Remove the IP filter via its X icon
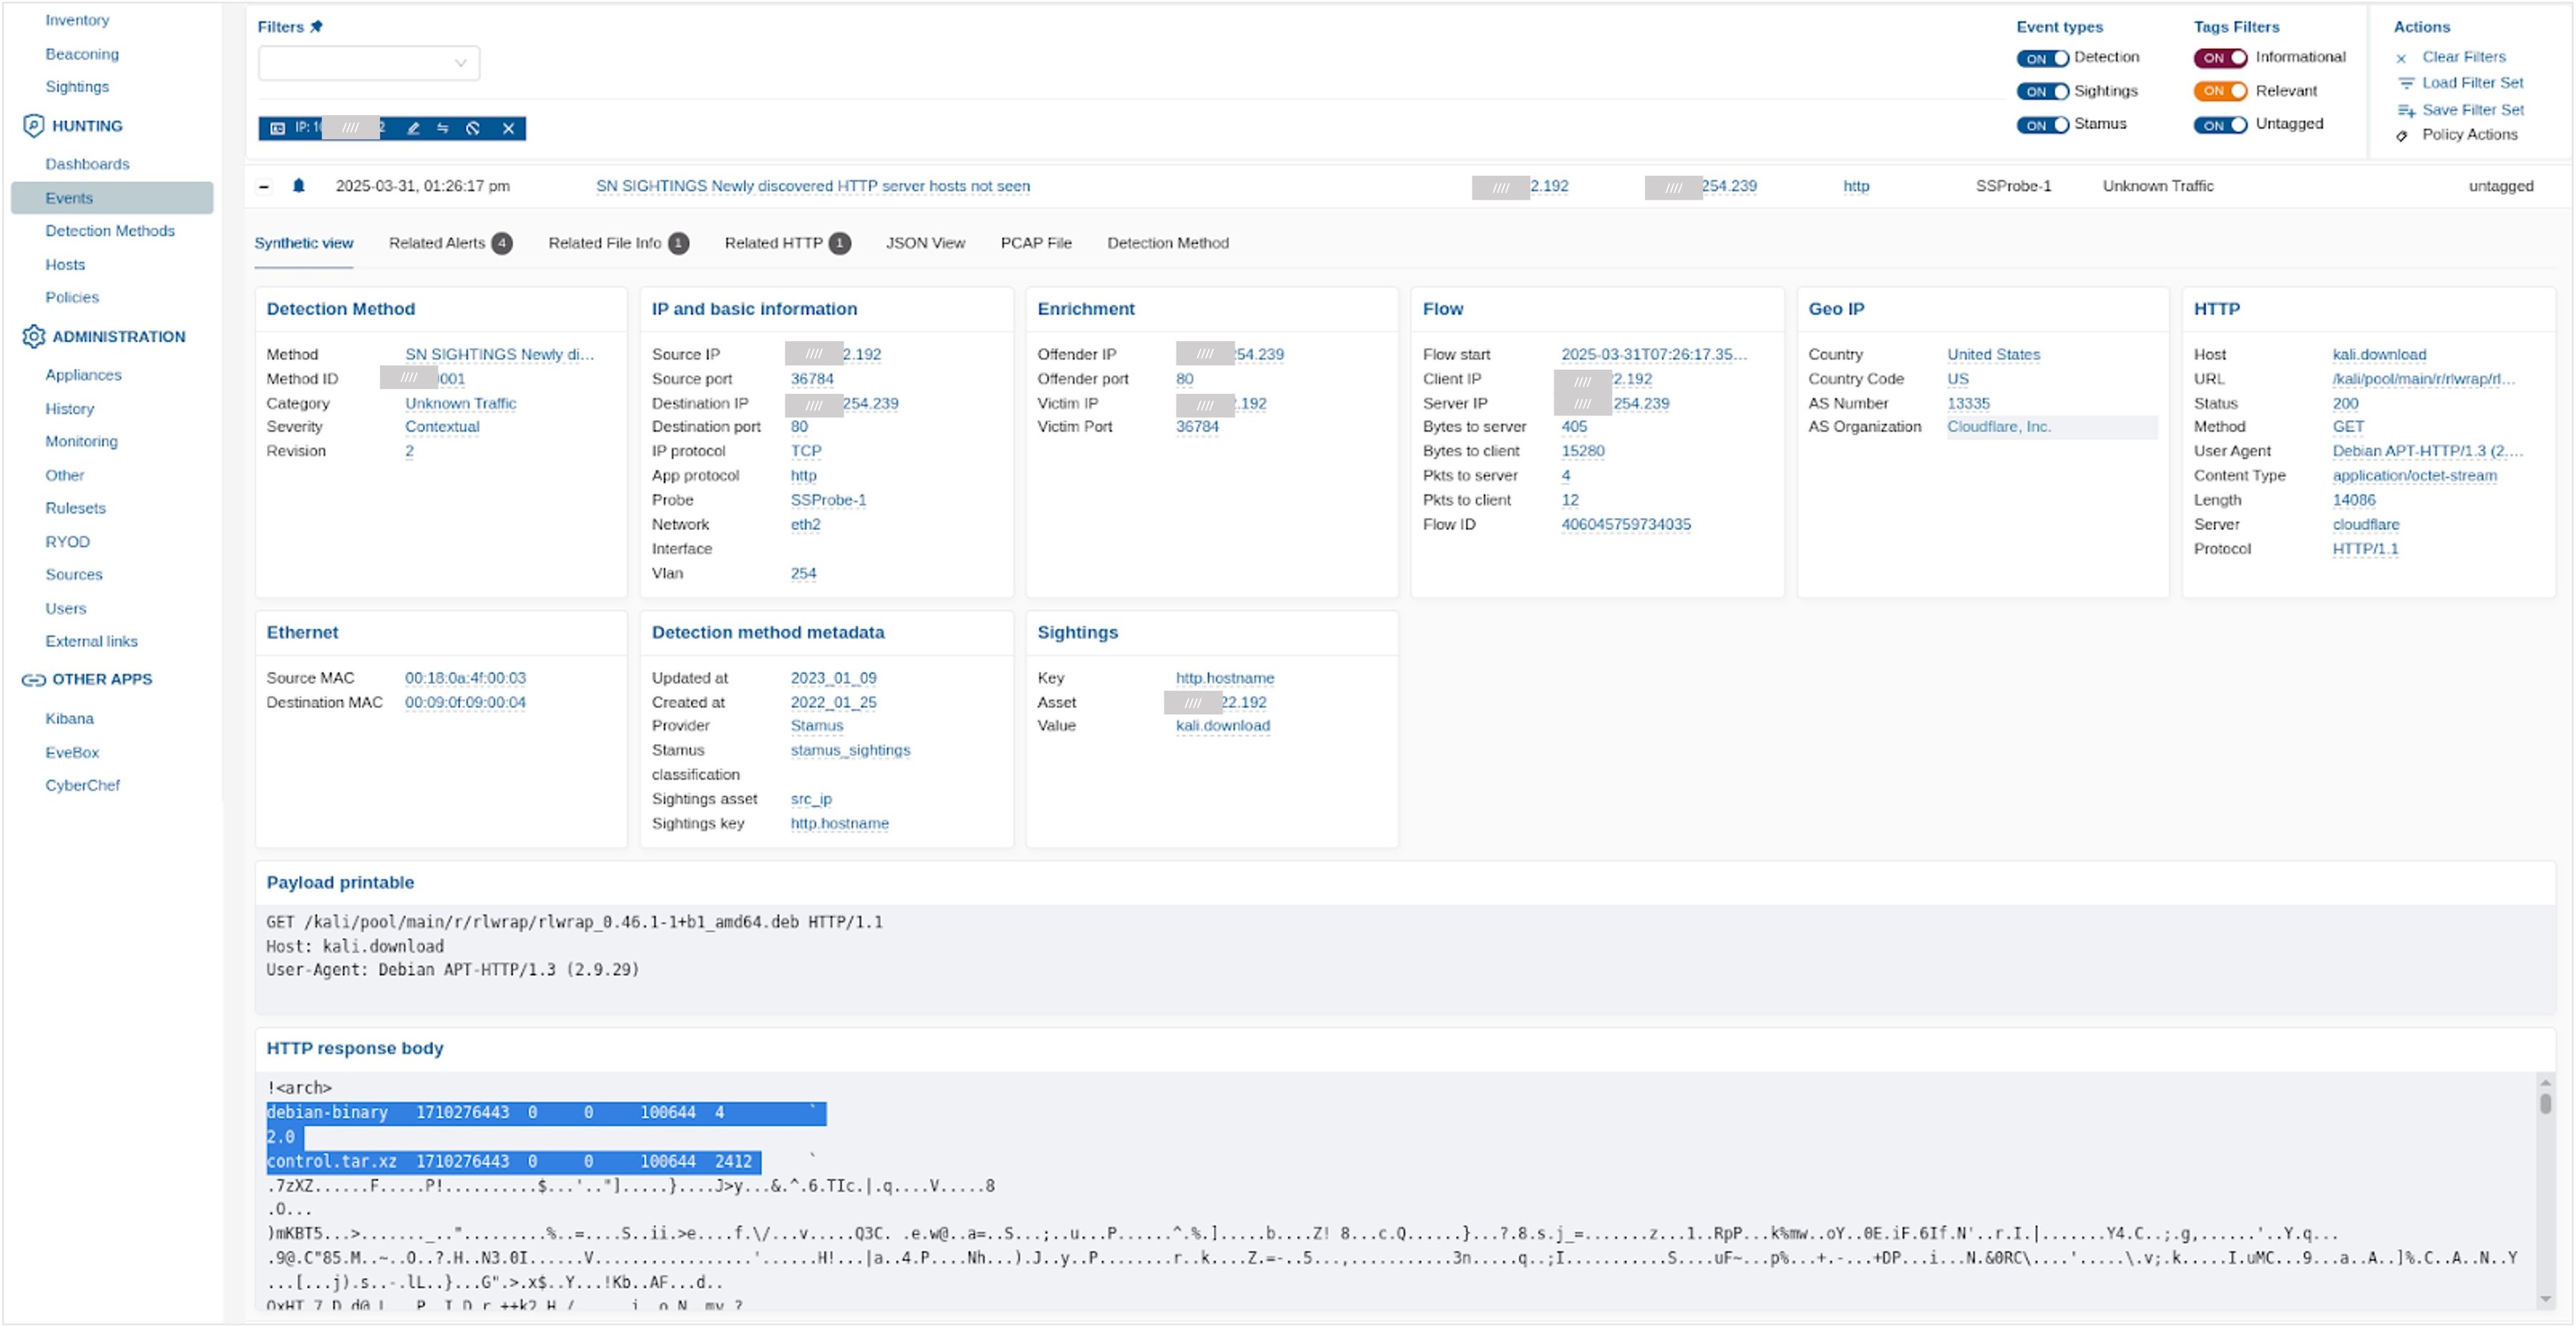This screenshot has height=1327, width=2576. (507, 128)
